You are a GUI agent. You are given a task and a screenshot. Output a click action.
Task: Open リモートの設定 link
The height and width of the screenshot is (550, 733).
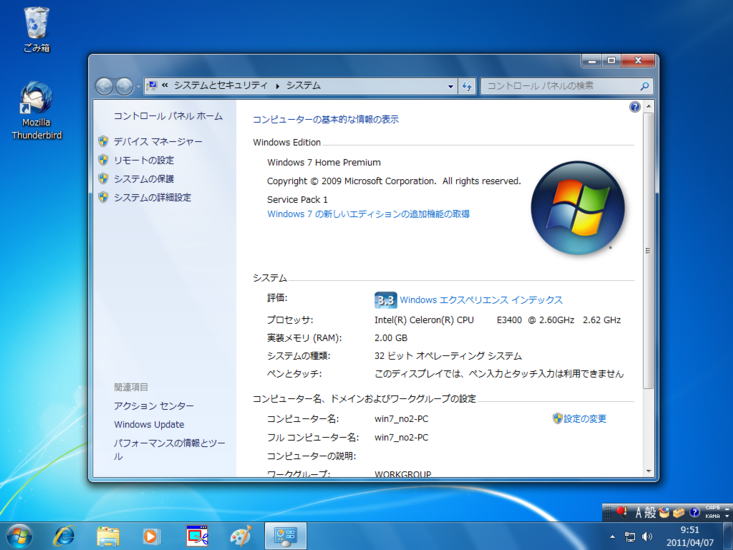(144, 160)
